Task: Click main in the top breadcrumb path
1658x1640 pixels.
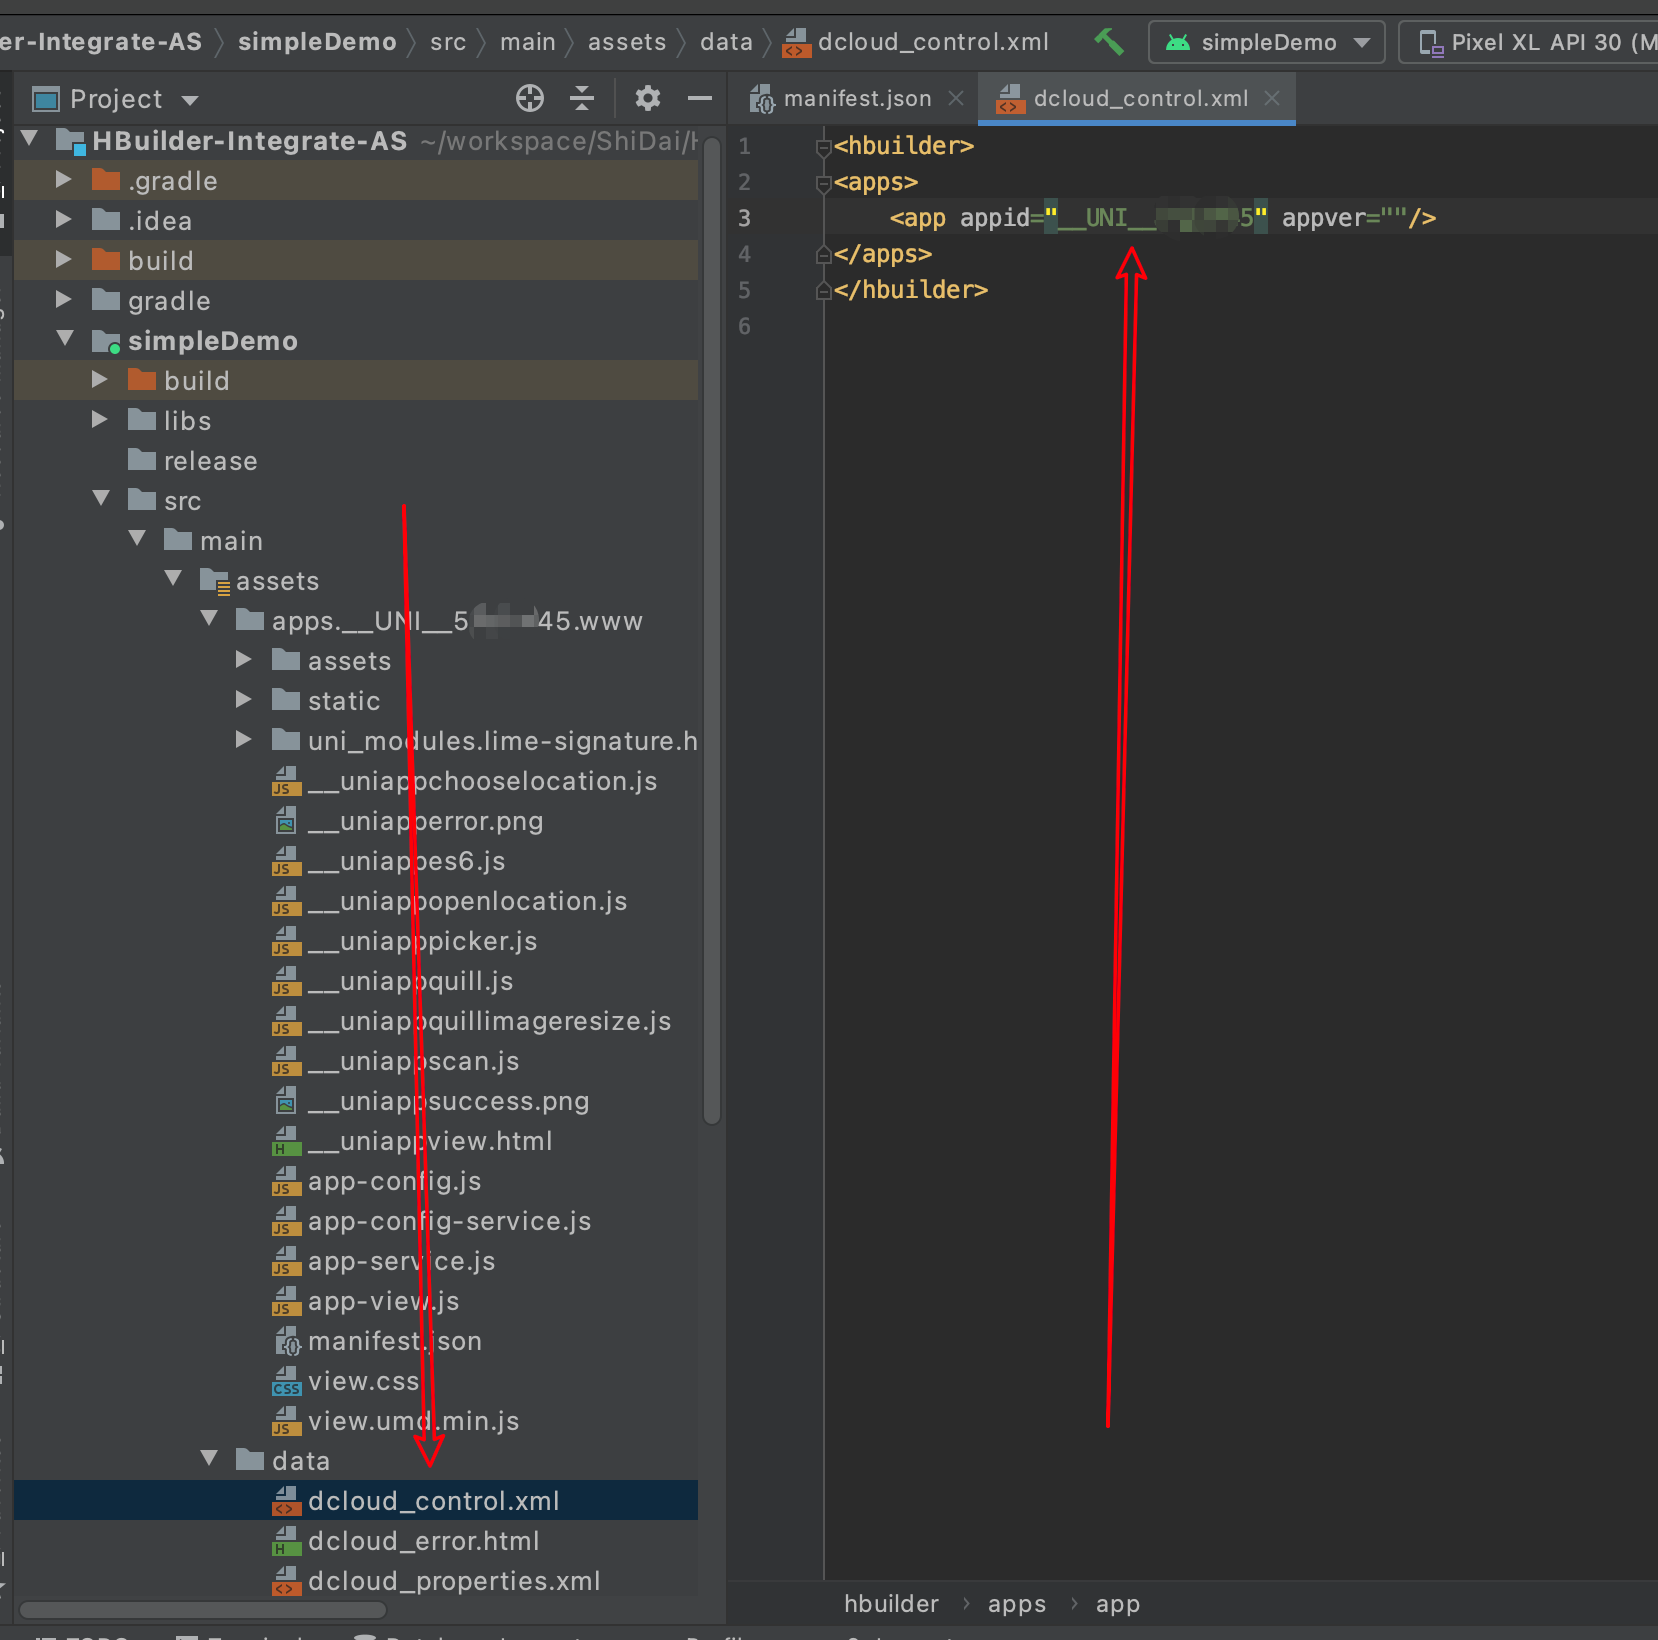Action: [x=529, y=42]
